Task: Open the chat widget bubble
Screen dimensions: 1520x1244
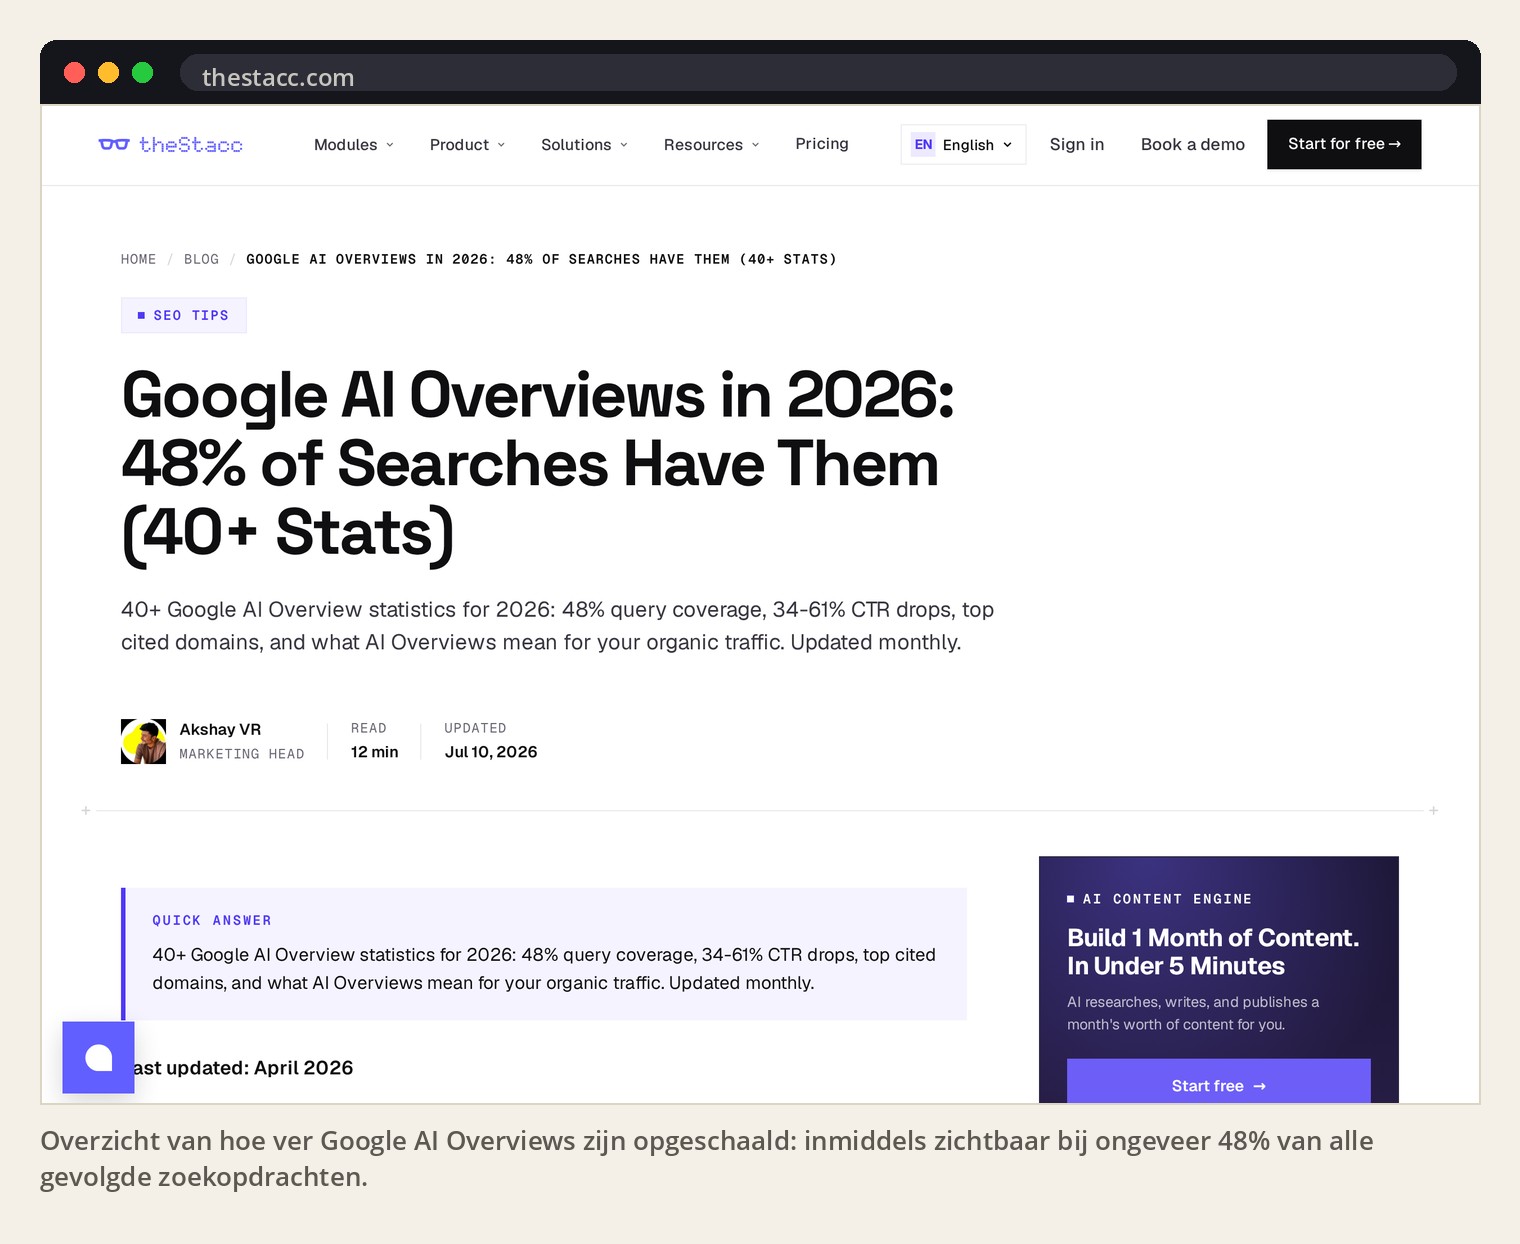Action: click(98, 1057)
